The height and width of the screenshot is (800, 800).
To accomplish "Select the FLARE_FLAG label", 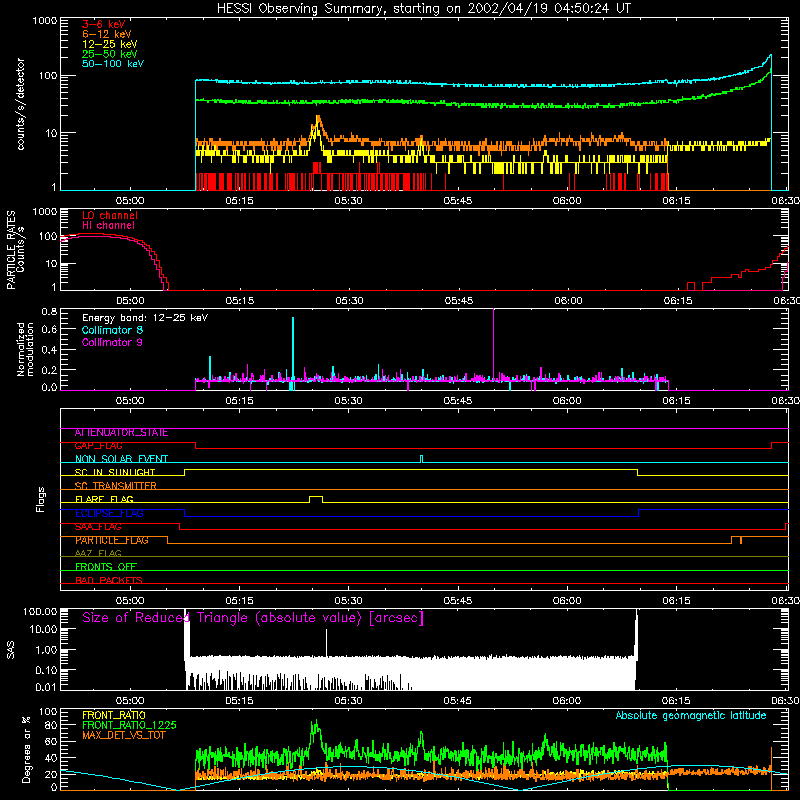I will click(104, 499).
